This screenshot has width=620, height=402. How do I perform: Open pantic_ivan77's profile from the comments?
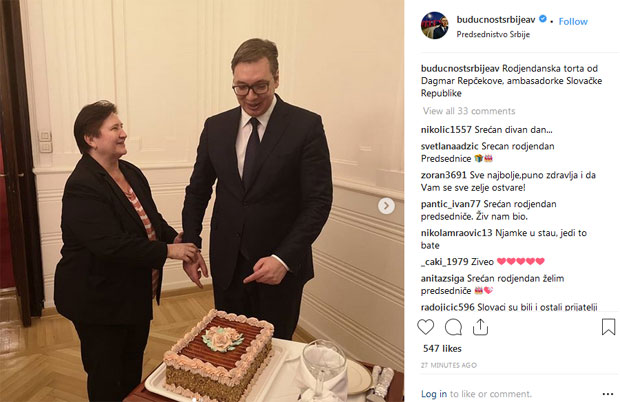(451, 204)
